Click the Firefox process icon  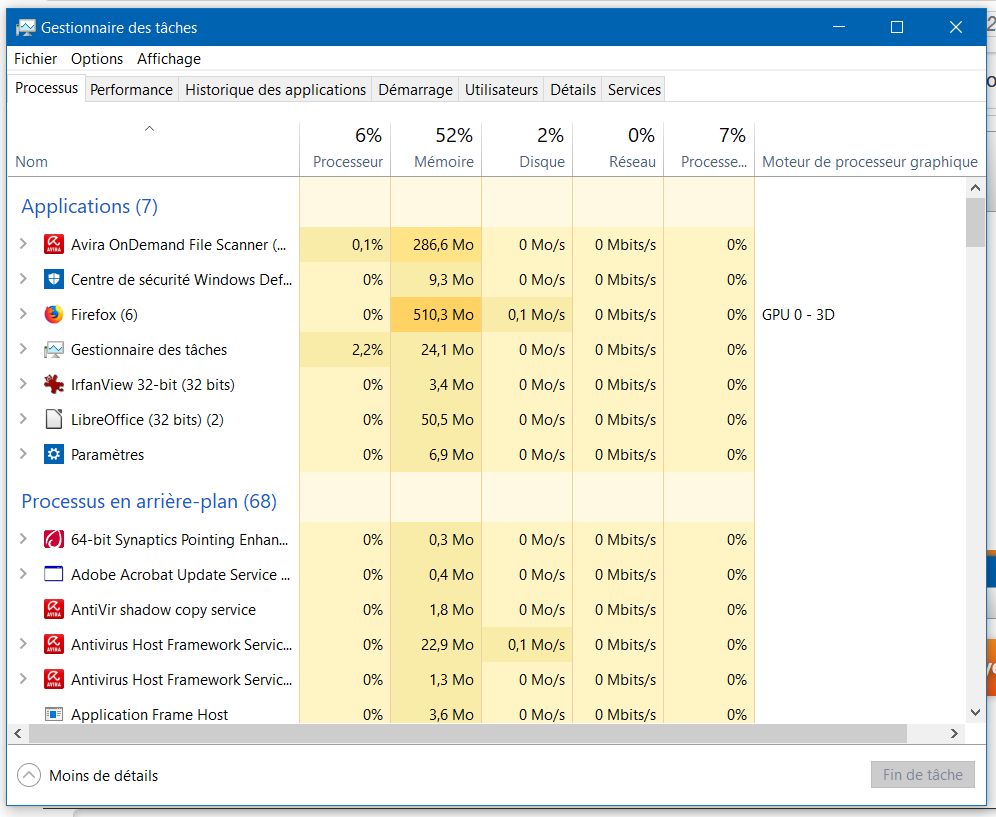54,315
